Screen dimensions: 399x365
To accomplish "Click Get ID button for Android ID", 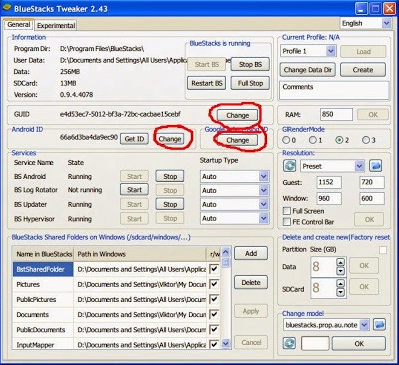I will point(134,139).
